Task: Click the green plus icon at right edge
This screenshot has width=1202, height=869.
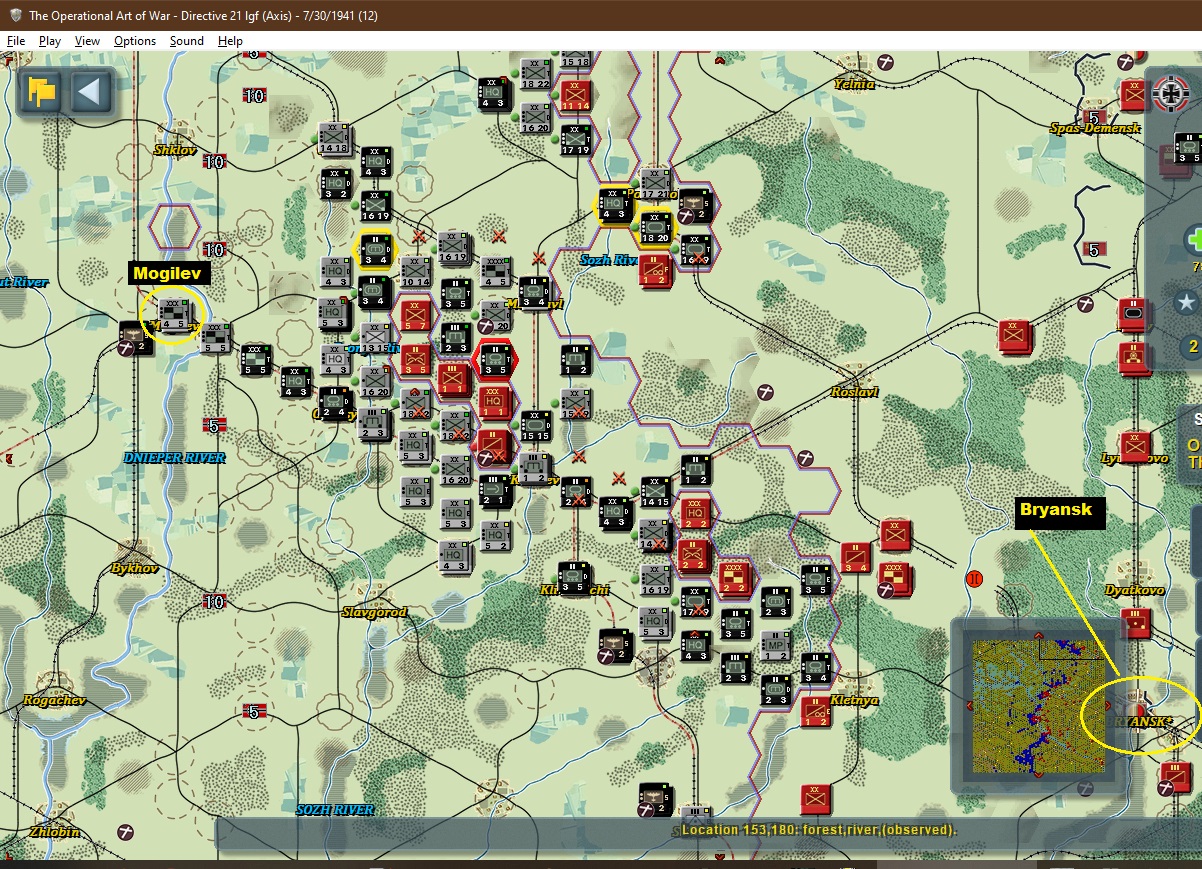Action: 1194,240
